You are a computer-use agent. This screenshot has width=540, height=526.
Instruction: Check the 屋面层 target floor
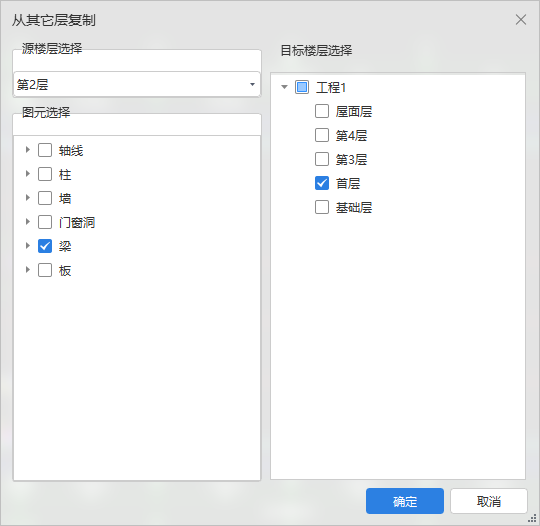point(322,111)
